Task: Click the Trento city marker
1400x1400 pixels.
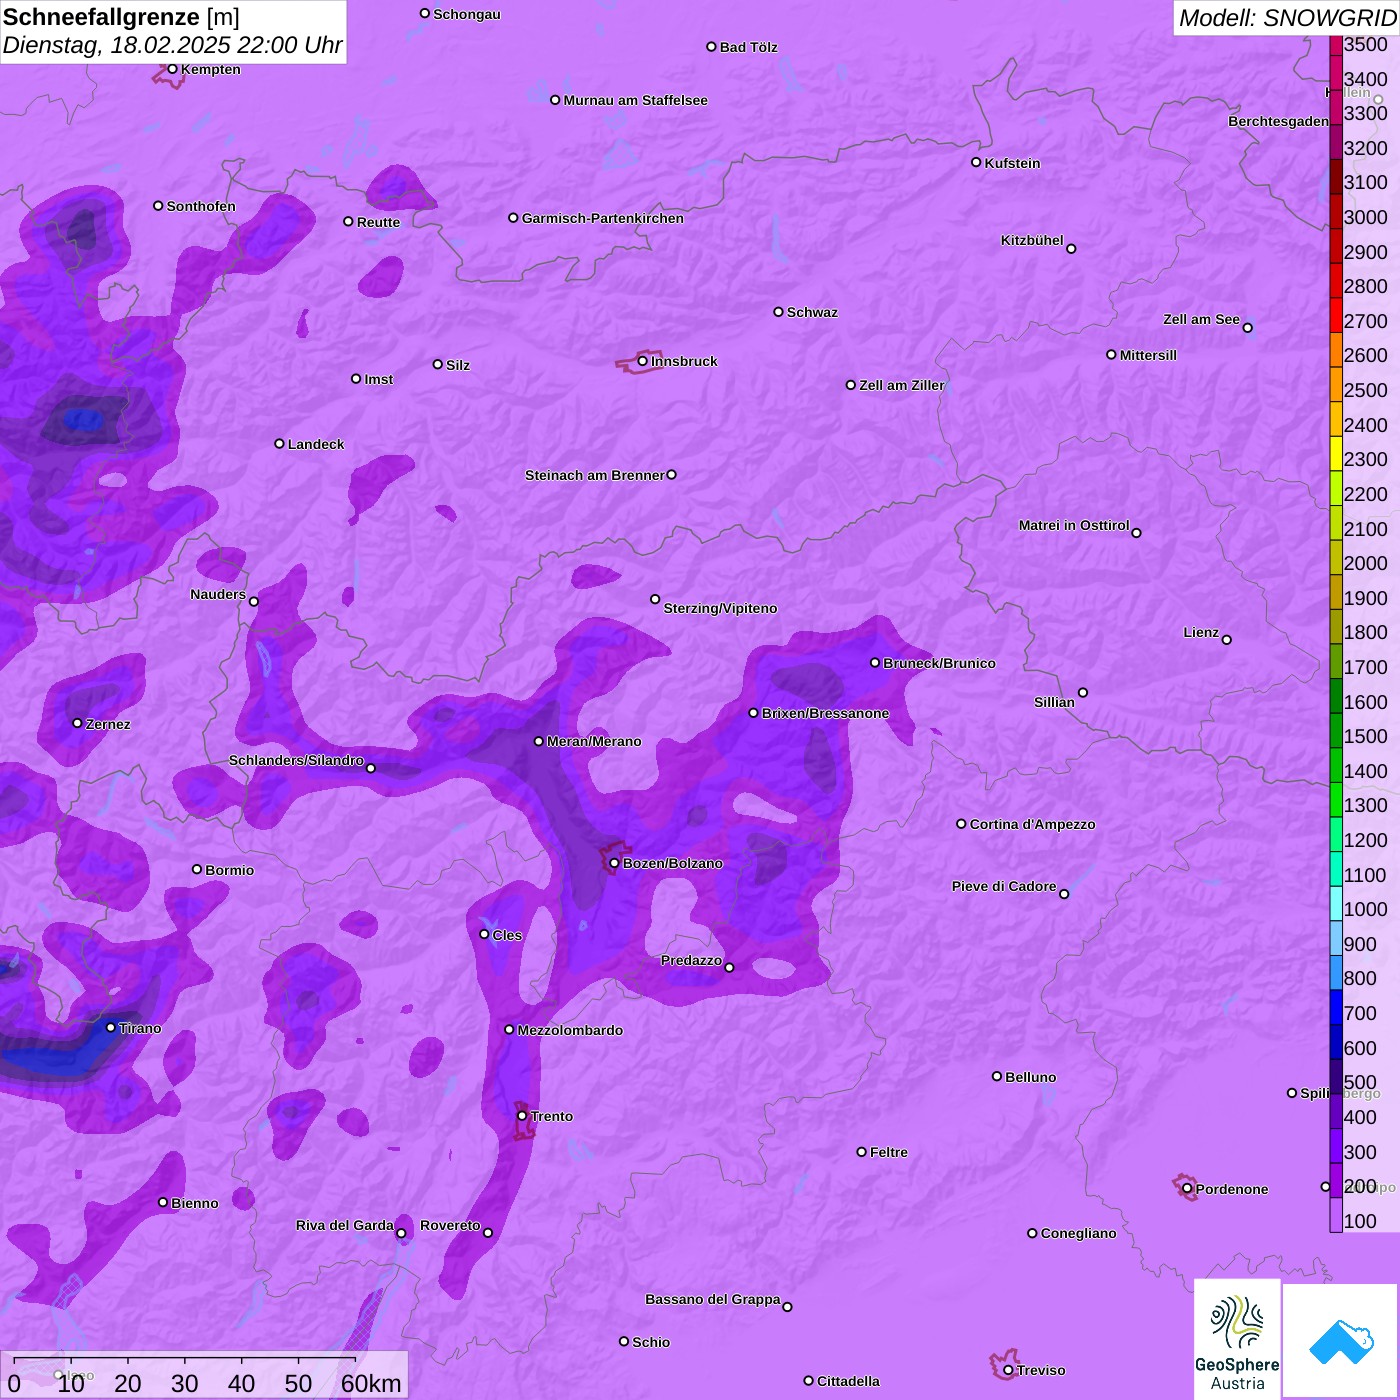Action: (x=522, y=1116)
